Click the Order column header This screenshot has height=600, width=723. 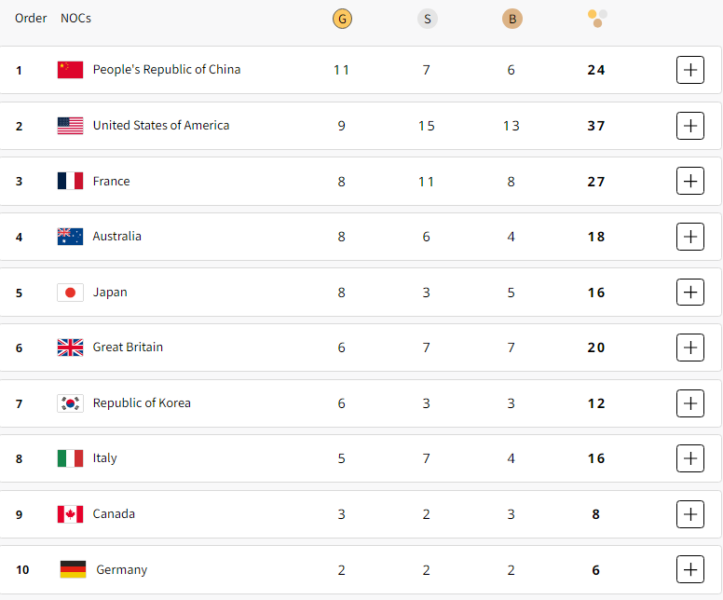tap(31, 18)
